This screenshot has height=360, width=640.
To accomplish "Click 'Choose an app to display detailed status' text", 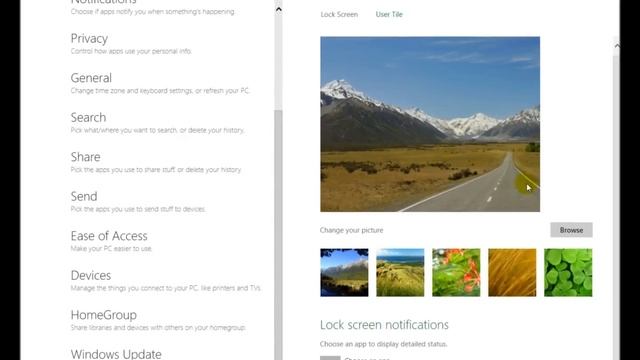I will click(x=383, y=344).
